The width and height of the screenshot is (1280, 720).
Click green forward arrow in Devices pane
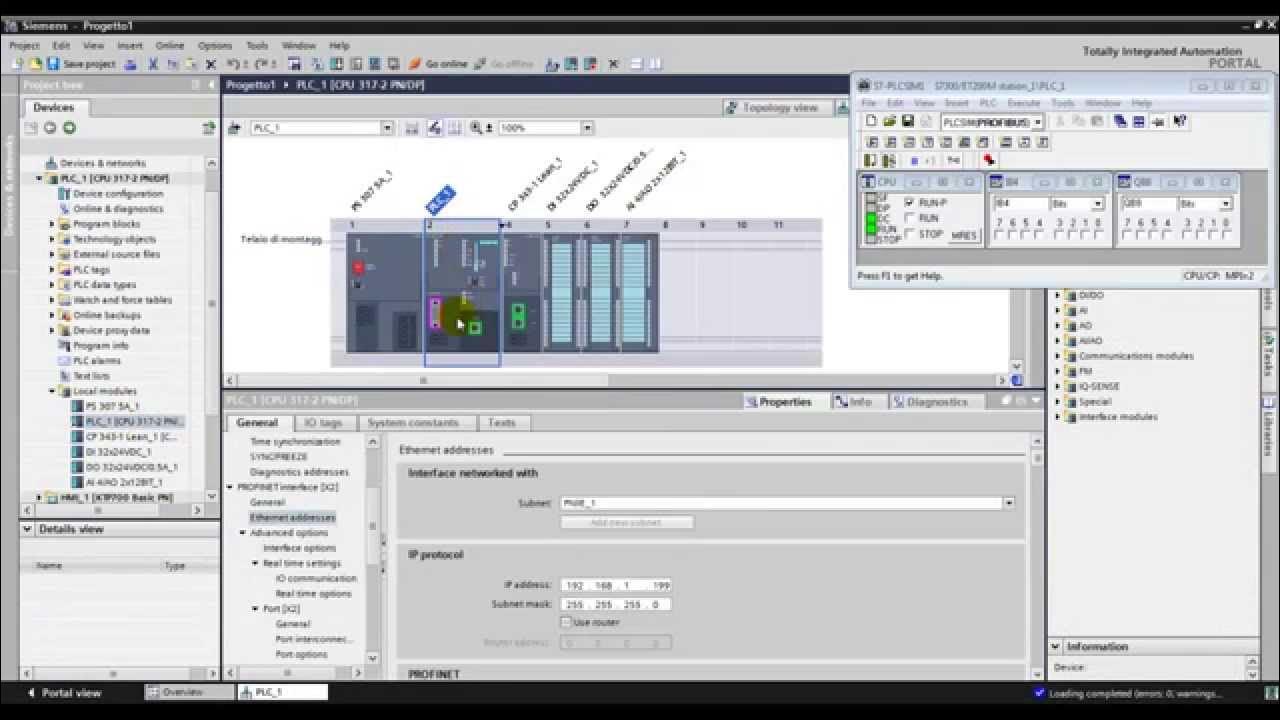pos(69,128)
